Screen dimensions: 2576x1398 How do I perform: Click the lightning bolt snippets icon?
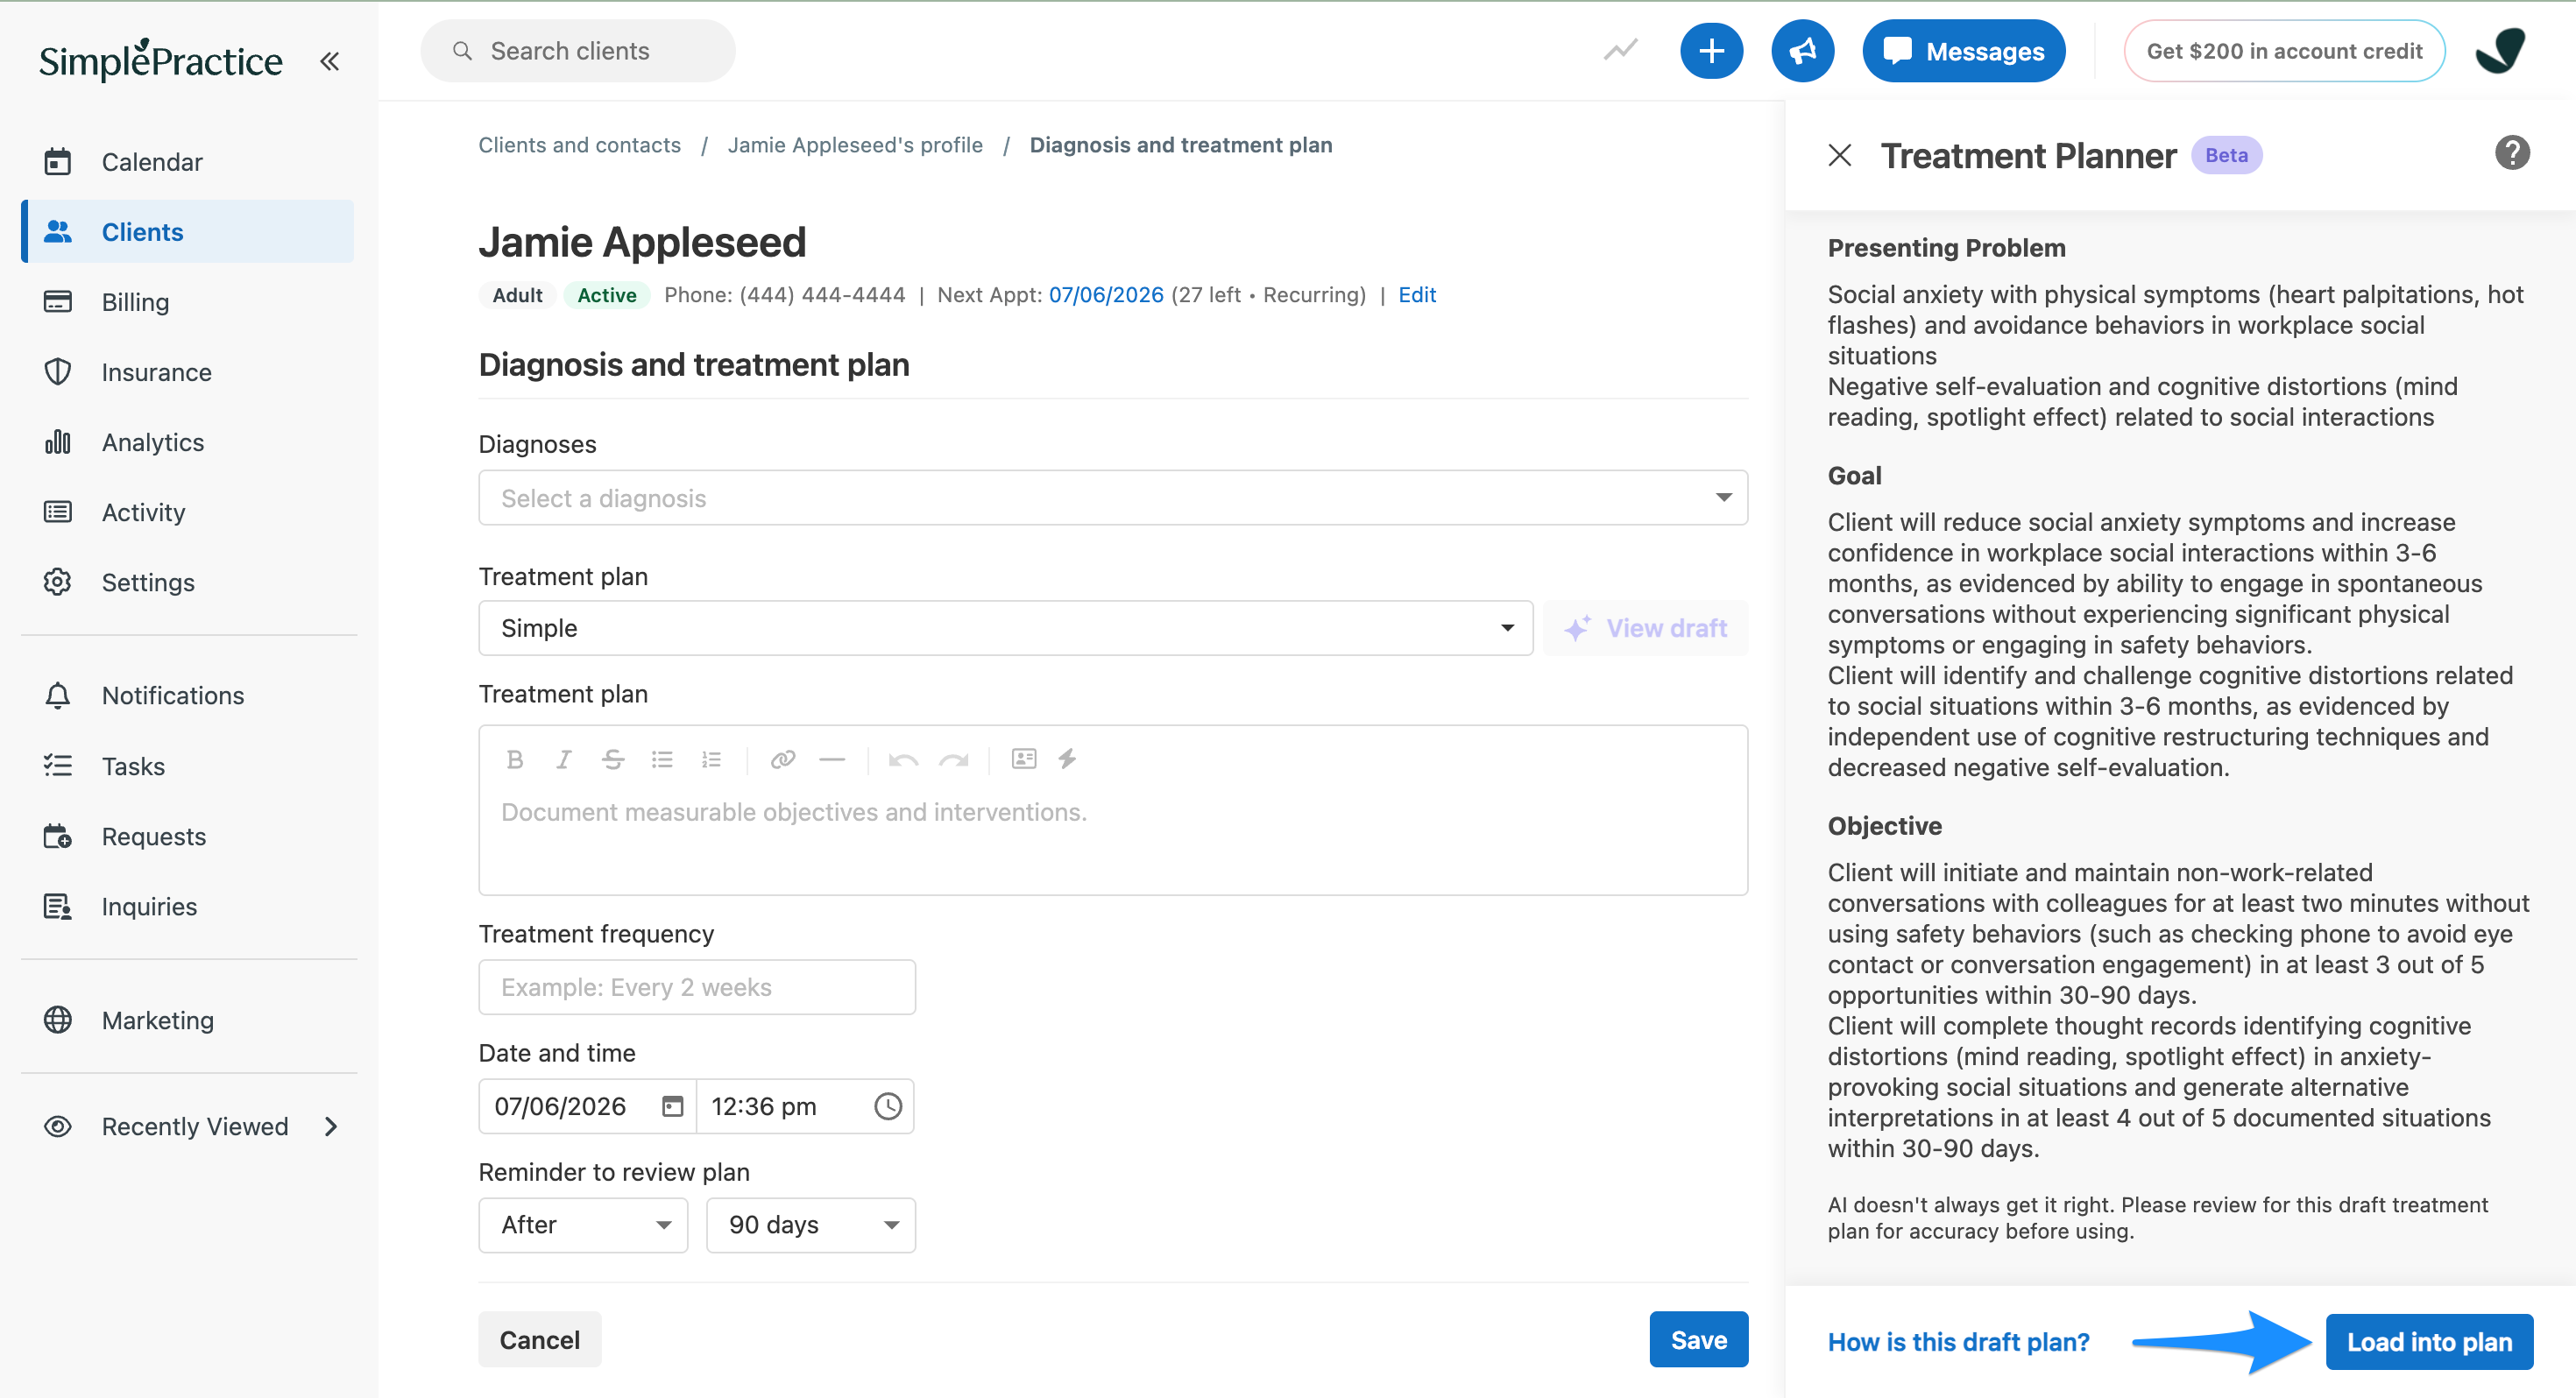pos(1067,758)
